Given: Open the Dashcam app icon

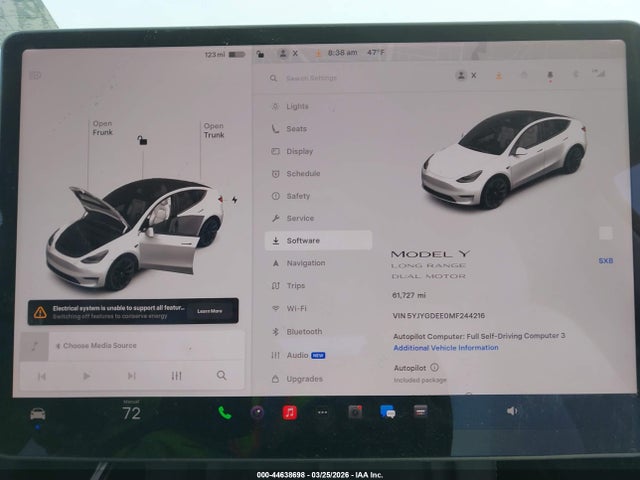Looking at the screenshot, I should coord(355,412).
